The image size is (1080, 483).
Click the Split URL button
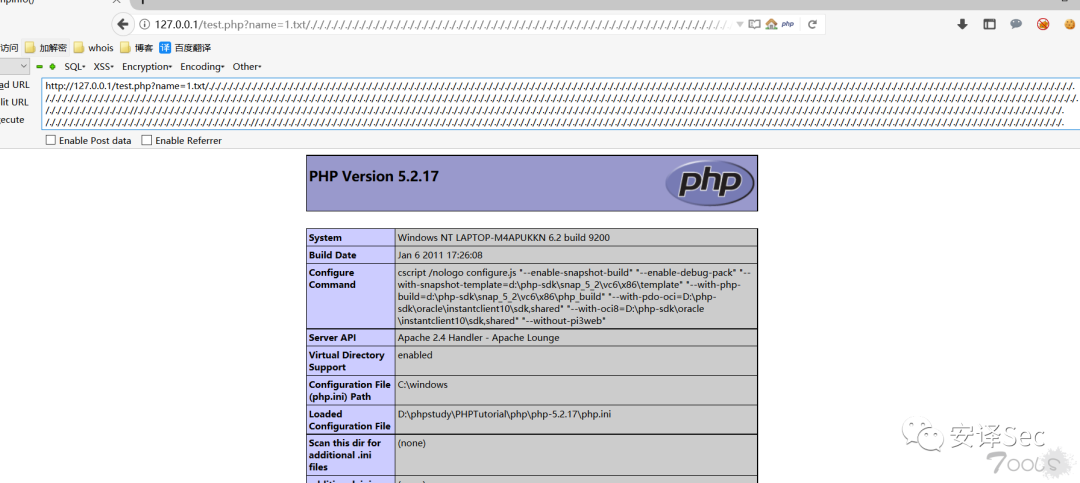(x=14, y=102)
